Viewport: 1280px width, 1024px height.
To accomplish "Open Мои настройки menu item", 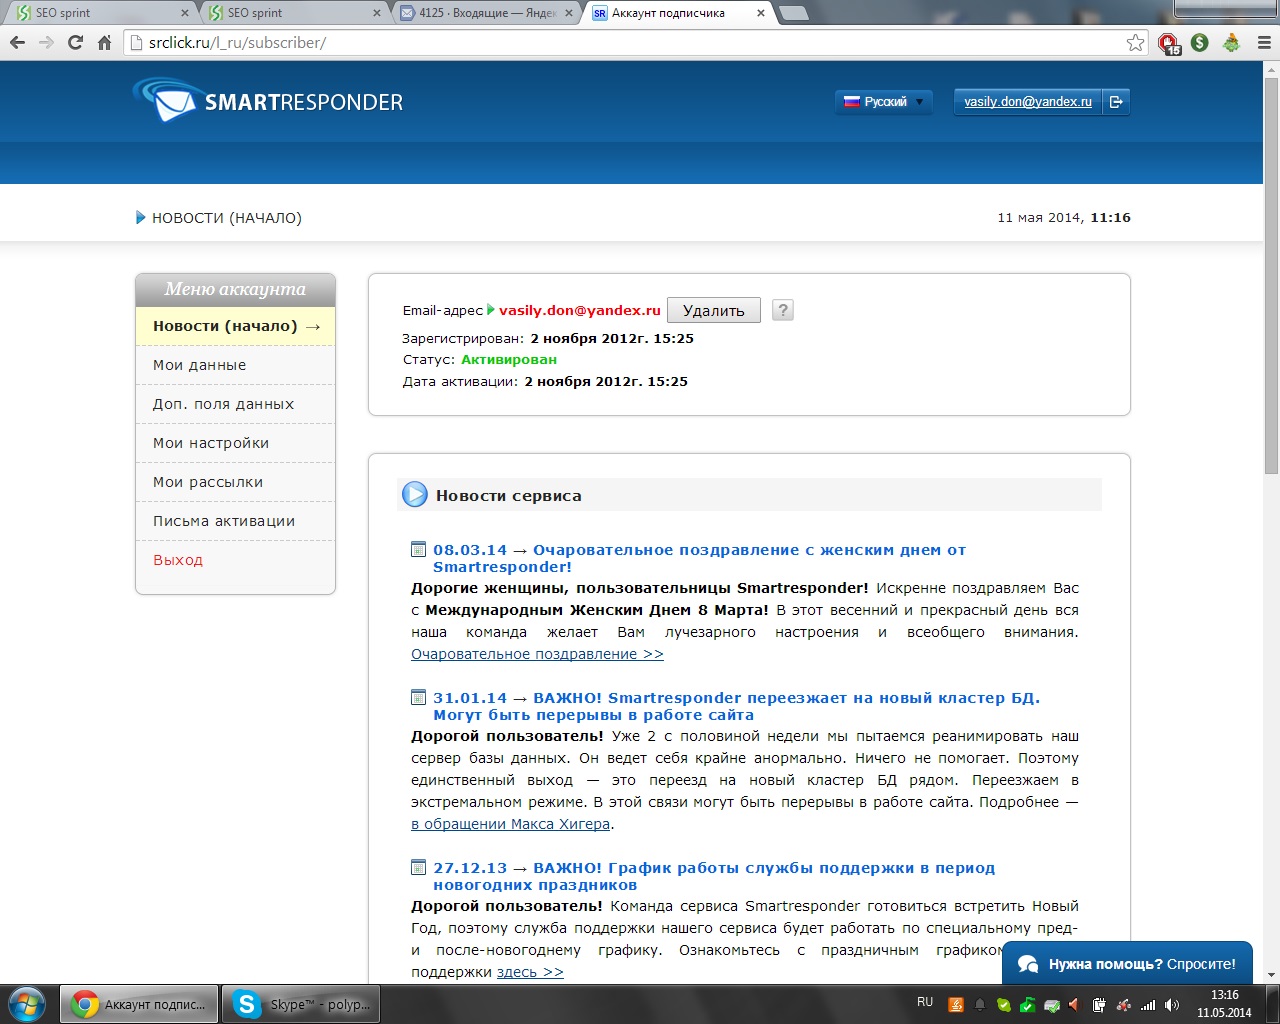I will click(x=235, y=443).
